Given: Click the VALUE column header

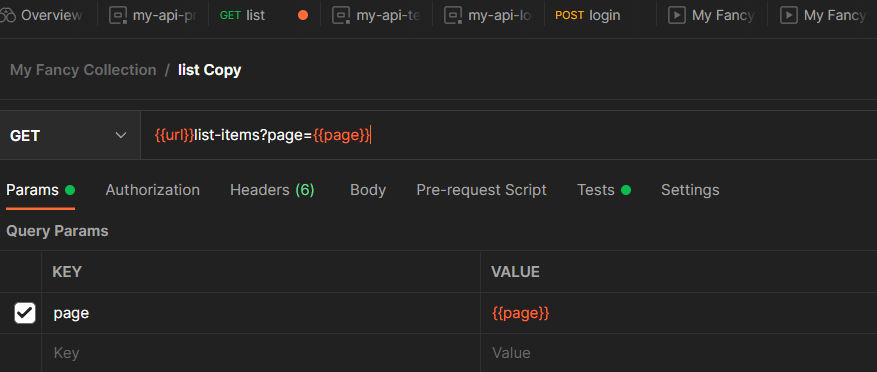Looking at the screenshot, I should coord(515,272).
